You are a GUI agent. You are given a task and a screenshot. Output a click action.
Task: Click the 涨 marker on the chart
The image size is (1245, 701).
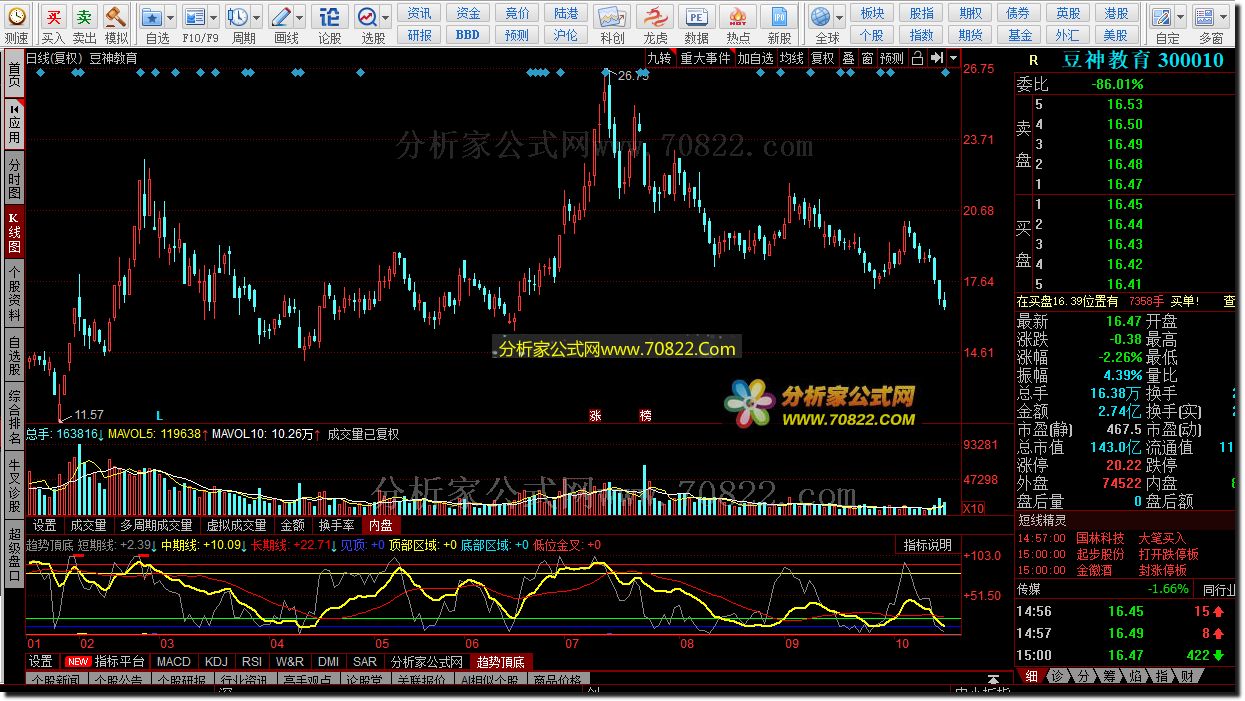coord(596,414)
